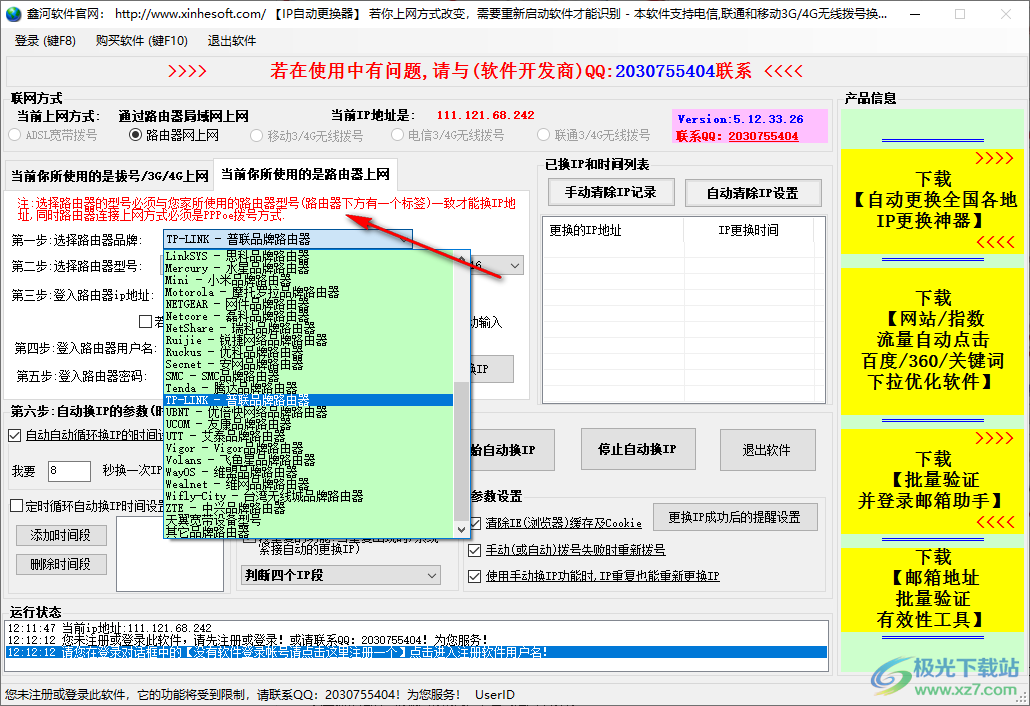
Task: Pick Secnet 安网品牌路由器 option
Action: (x=308, y=364)
